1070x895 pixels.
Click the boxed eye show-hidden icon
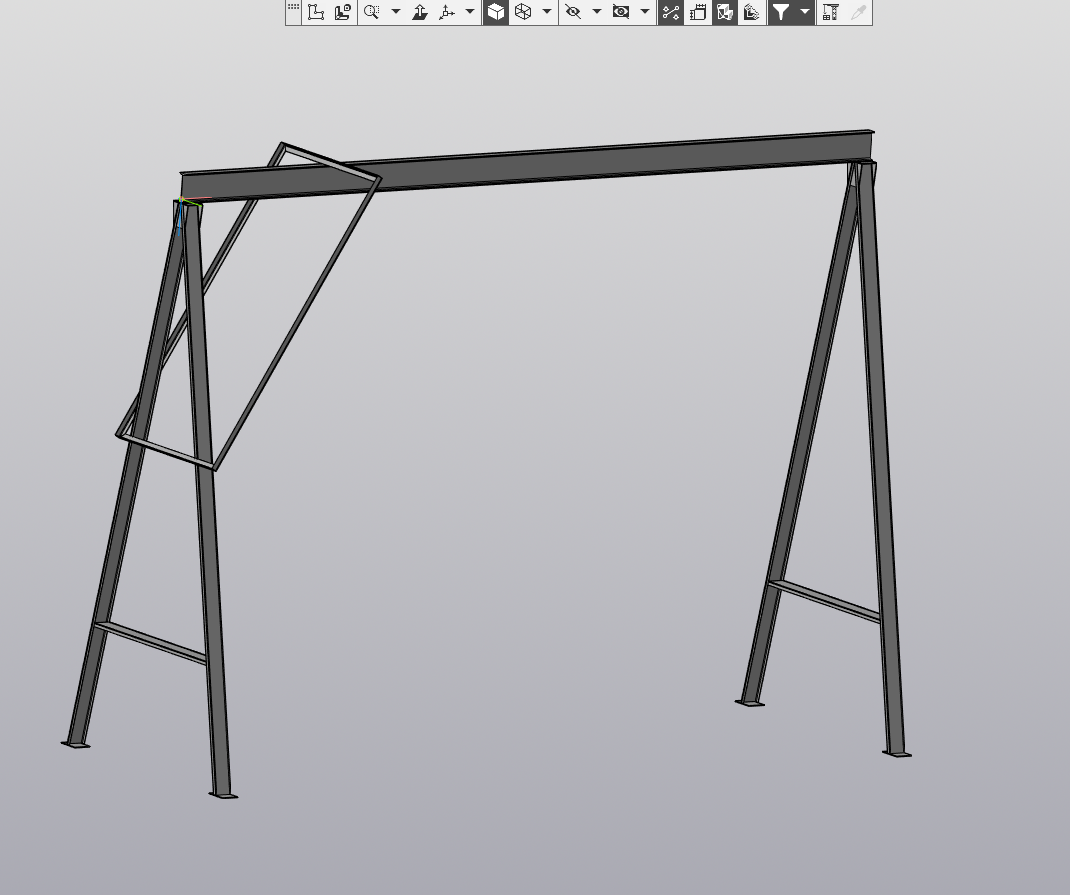pyautogui.click(x=621, y=12)
